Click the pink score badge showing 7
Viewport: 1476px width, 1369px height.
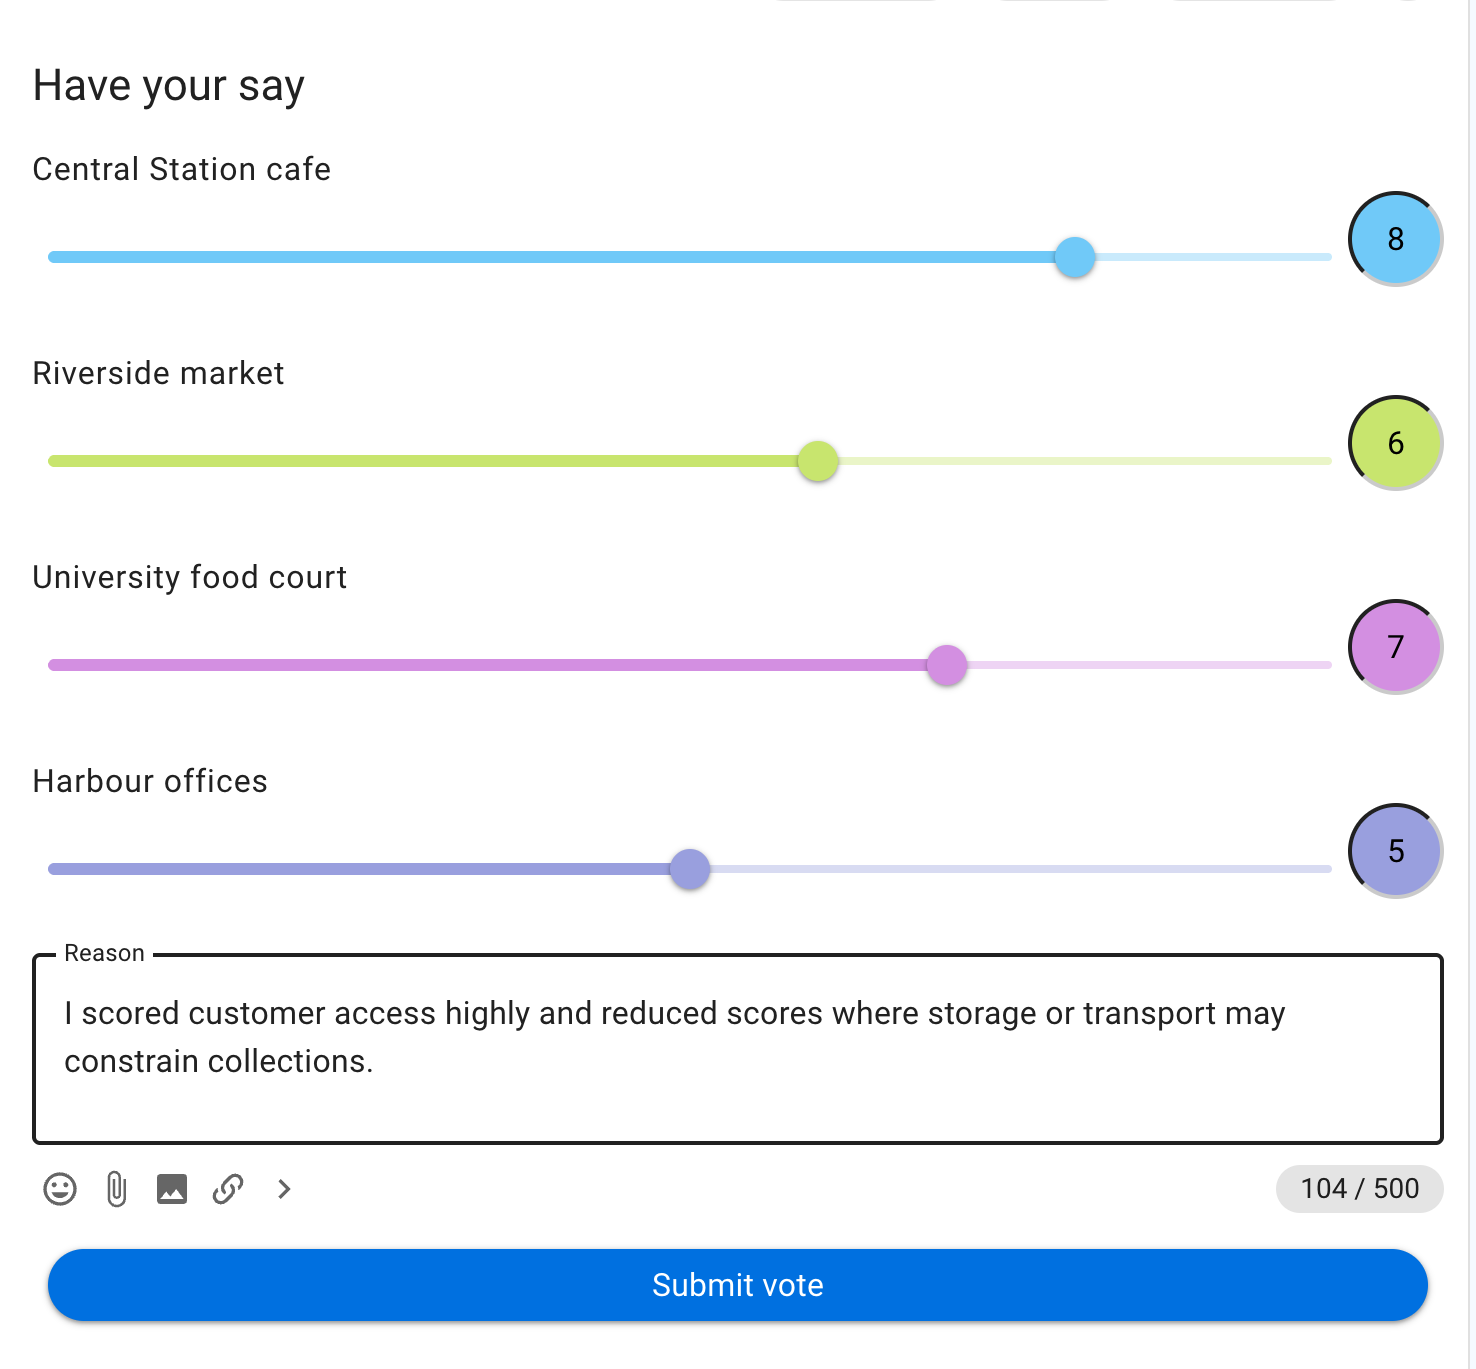click(x=1396, y=647)
